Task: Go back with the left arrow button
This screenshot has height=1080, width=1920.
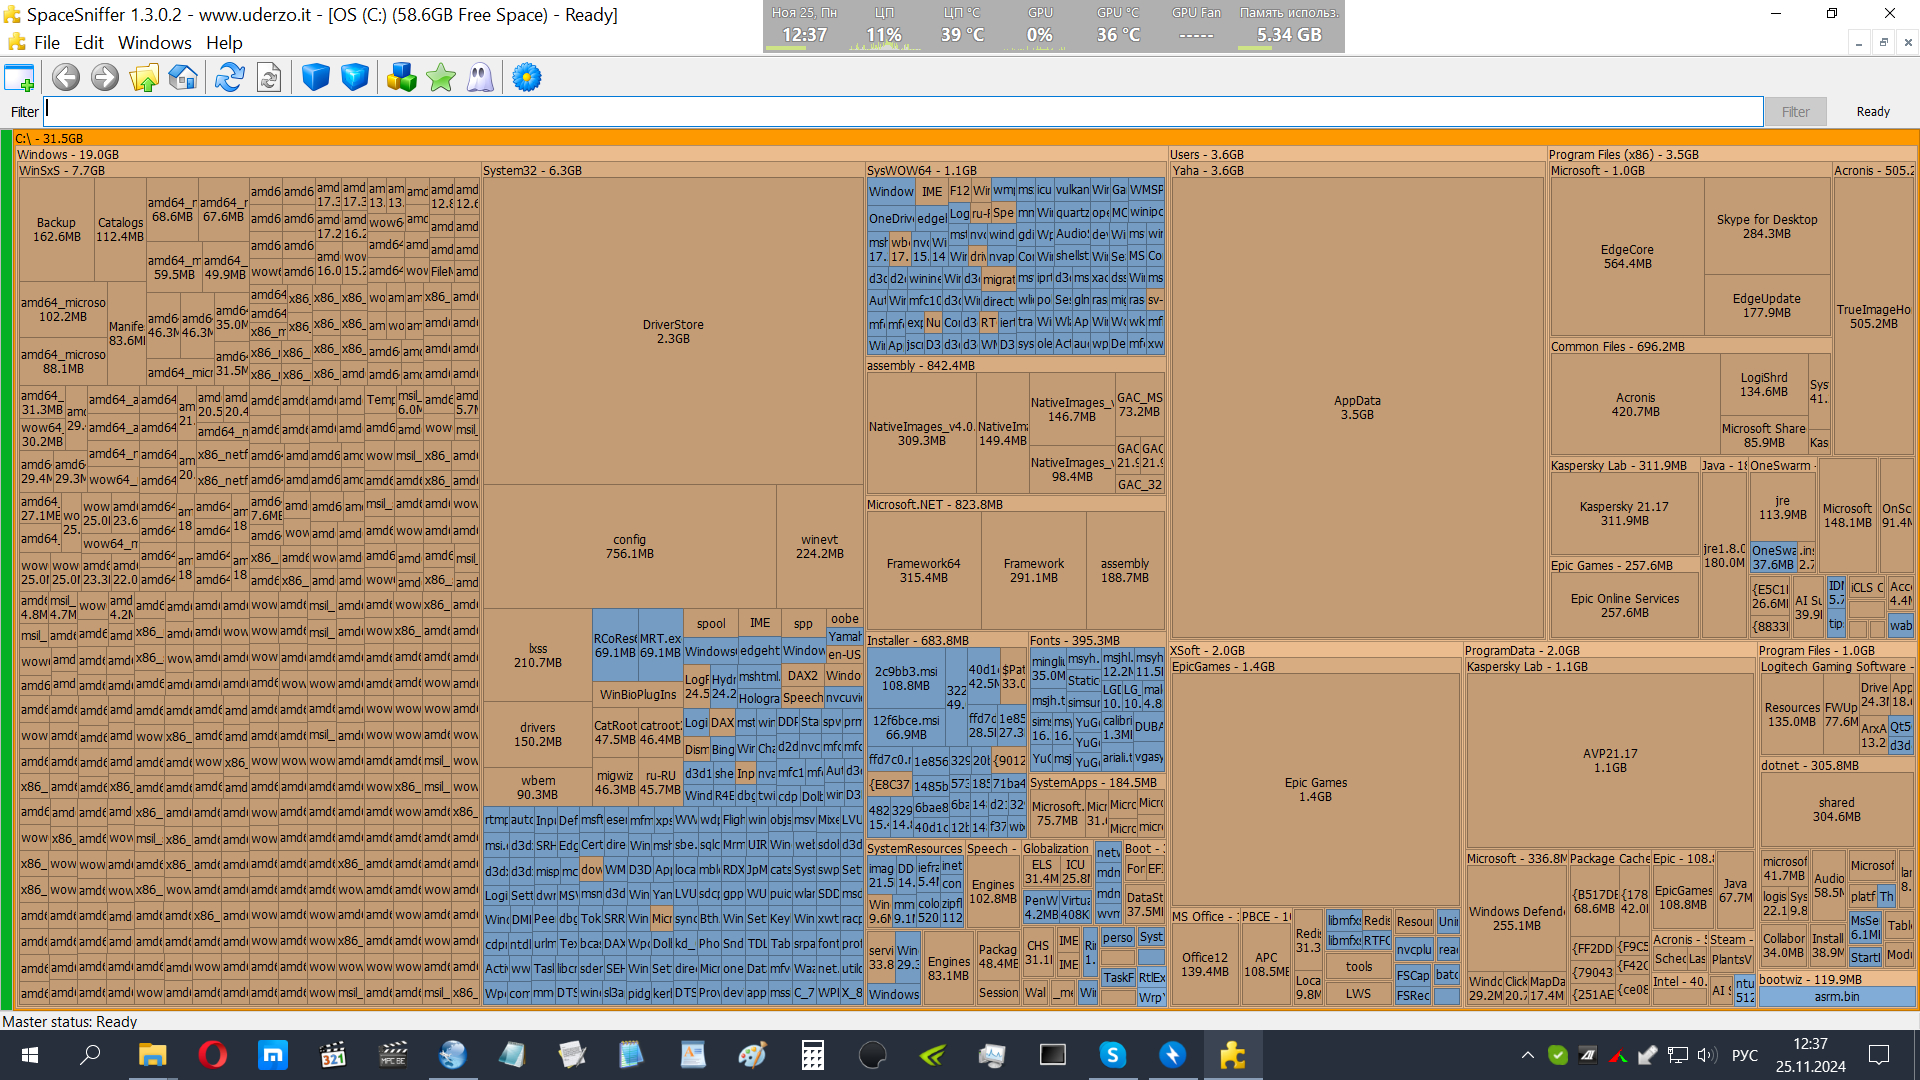Action: tap(66, 77)
